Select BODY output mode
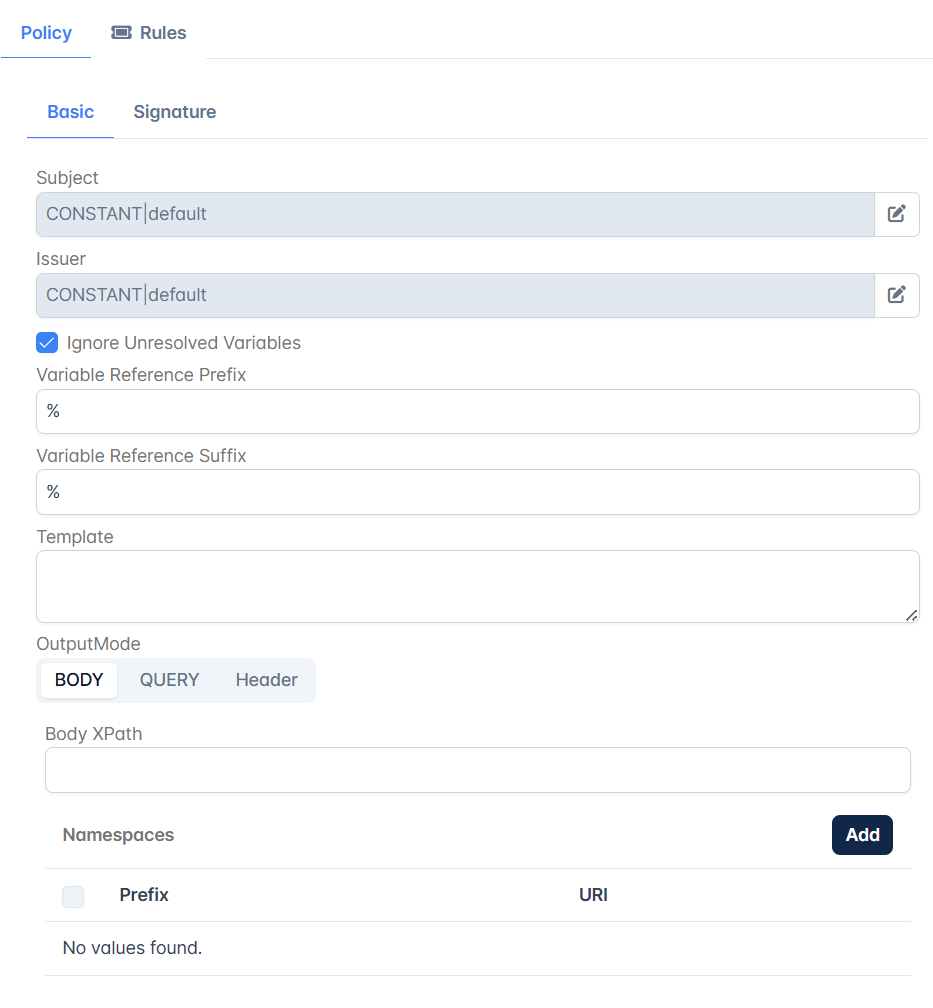The image size is (933, 1008). [x=79, y=680]
